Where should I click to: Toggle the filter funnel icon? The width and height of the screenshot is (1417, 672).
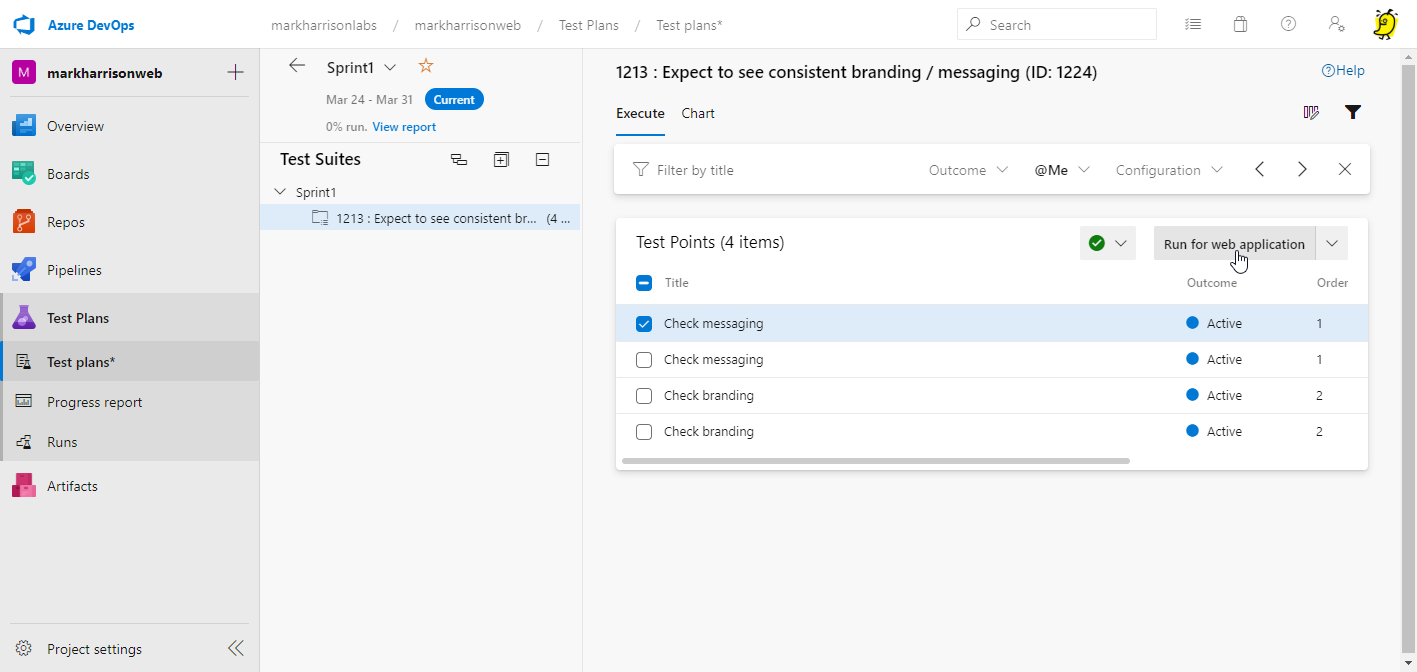tap(1352, 113)
